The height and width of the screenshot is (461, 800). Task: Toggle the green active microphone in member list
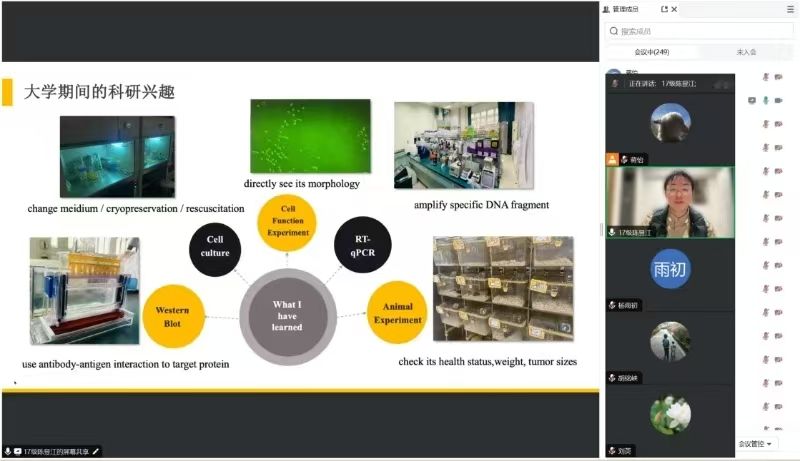[x=765, y=100]
